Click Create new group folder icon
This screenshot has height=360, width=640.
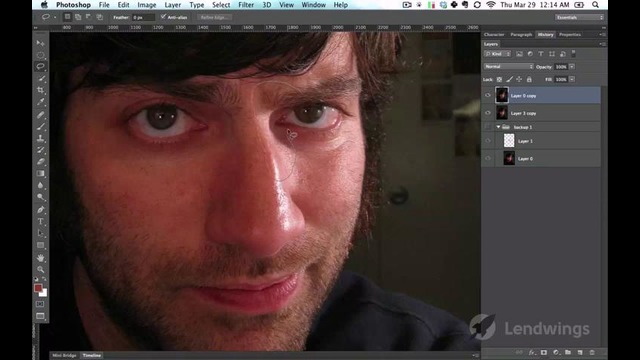[x=568, y=352]
